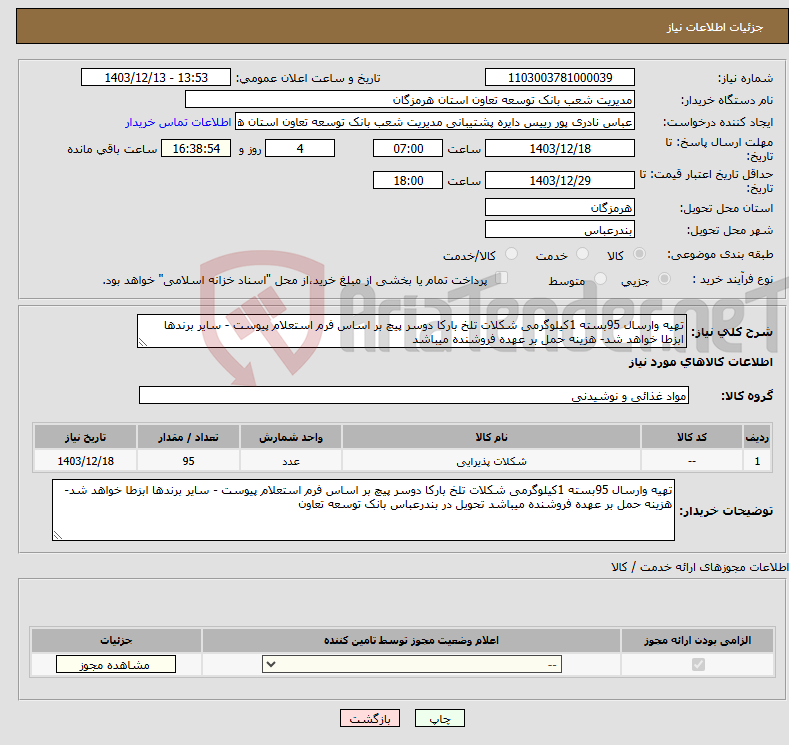Select the متوسط purchase type radio

coord(600,279)
